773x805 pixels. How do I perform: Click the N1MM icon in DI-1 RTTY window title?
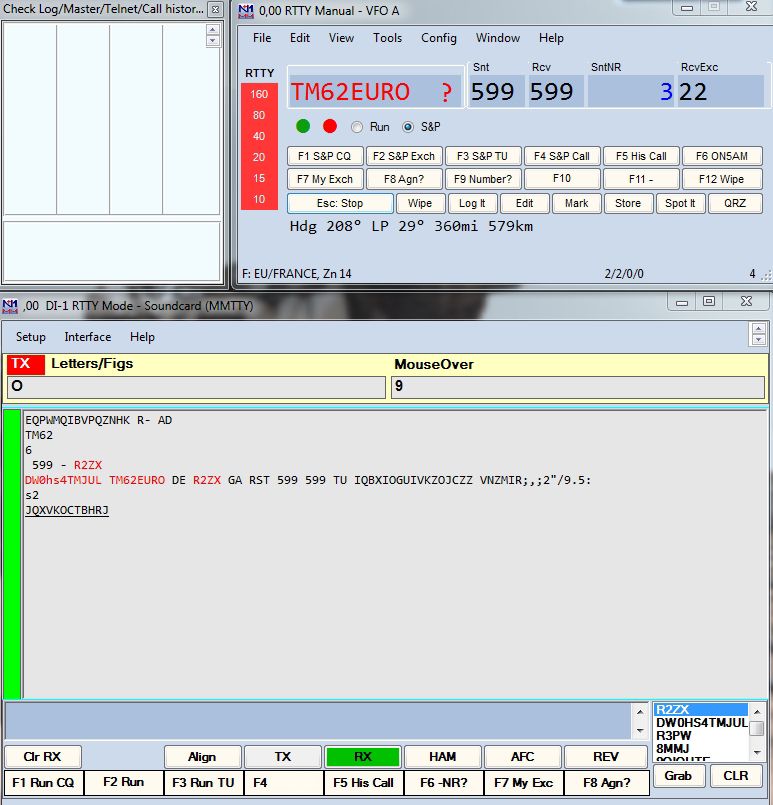[10, 306]
